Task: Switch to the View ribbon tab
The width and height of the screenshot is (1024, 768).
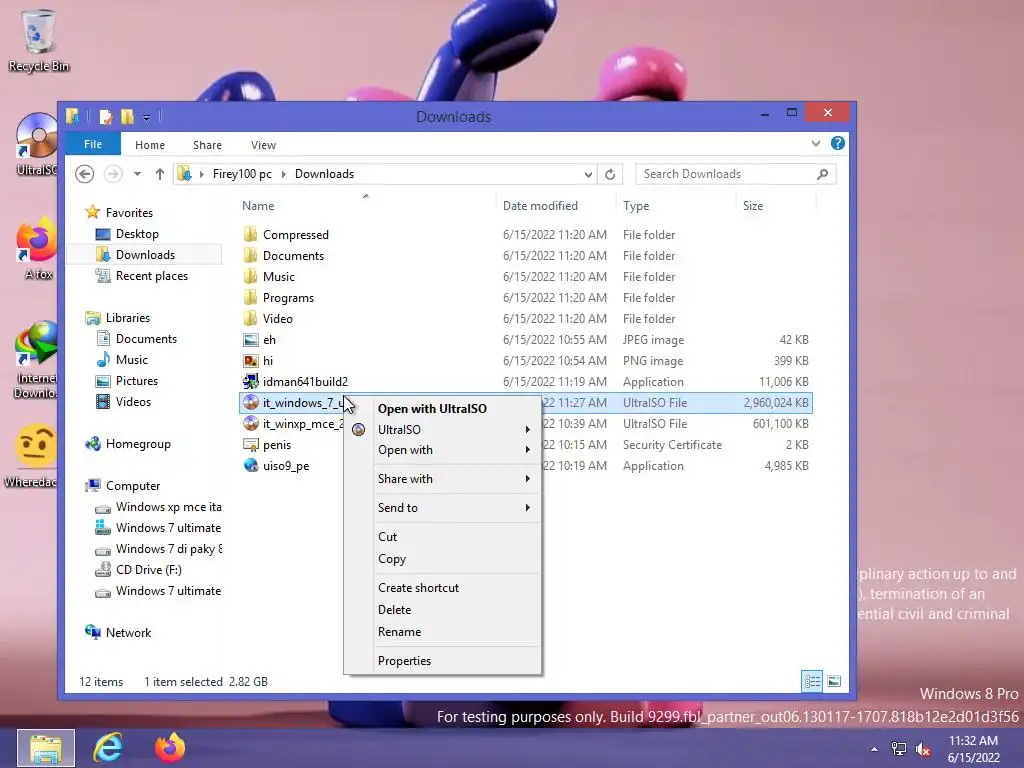Action: [263, 145]
